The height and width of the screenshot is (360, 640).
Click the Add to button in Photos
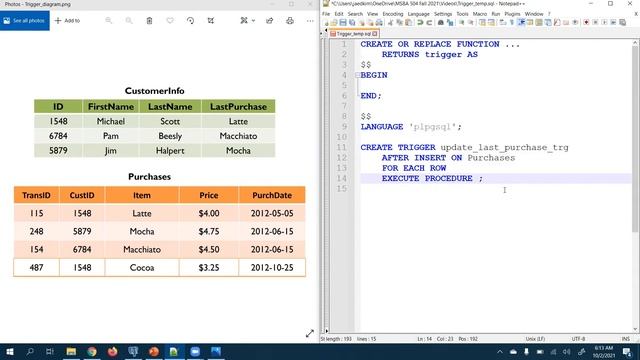[x=67, y=20]
